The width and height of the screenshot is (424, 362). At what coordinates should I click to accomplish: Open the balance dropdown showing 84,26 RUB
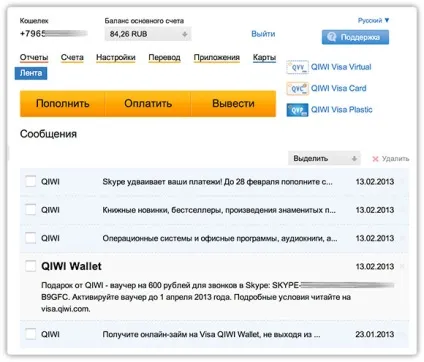[148, 34]
